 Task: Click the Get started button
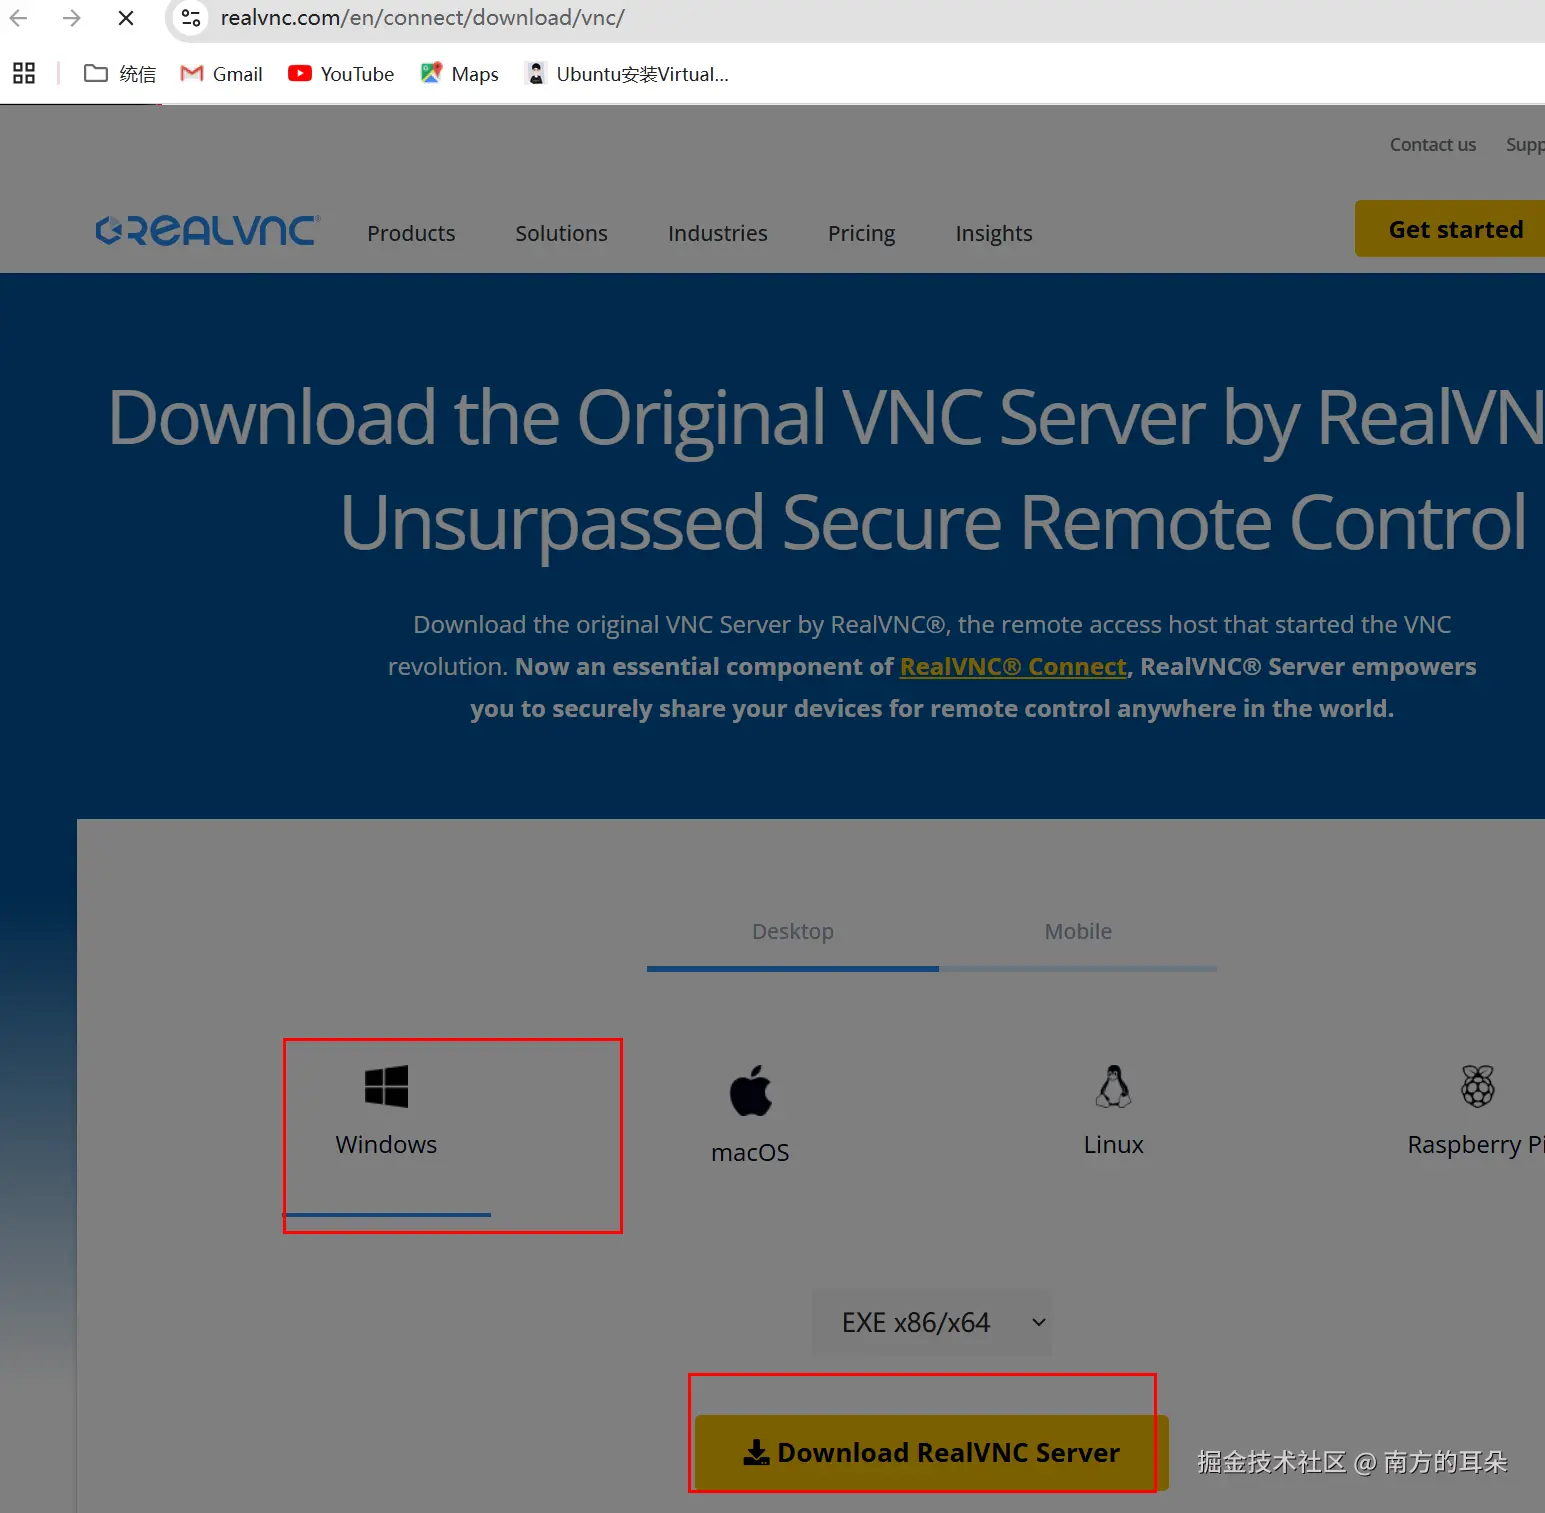click(1451, 229)
